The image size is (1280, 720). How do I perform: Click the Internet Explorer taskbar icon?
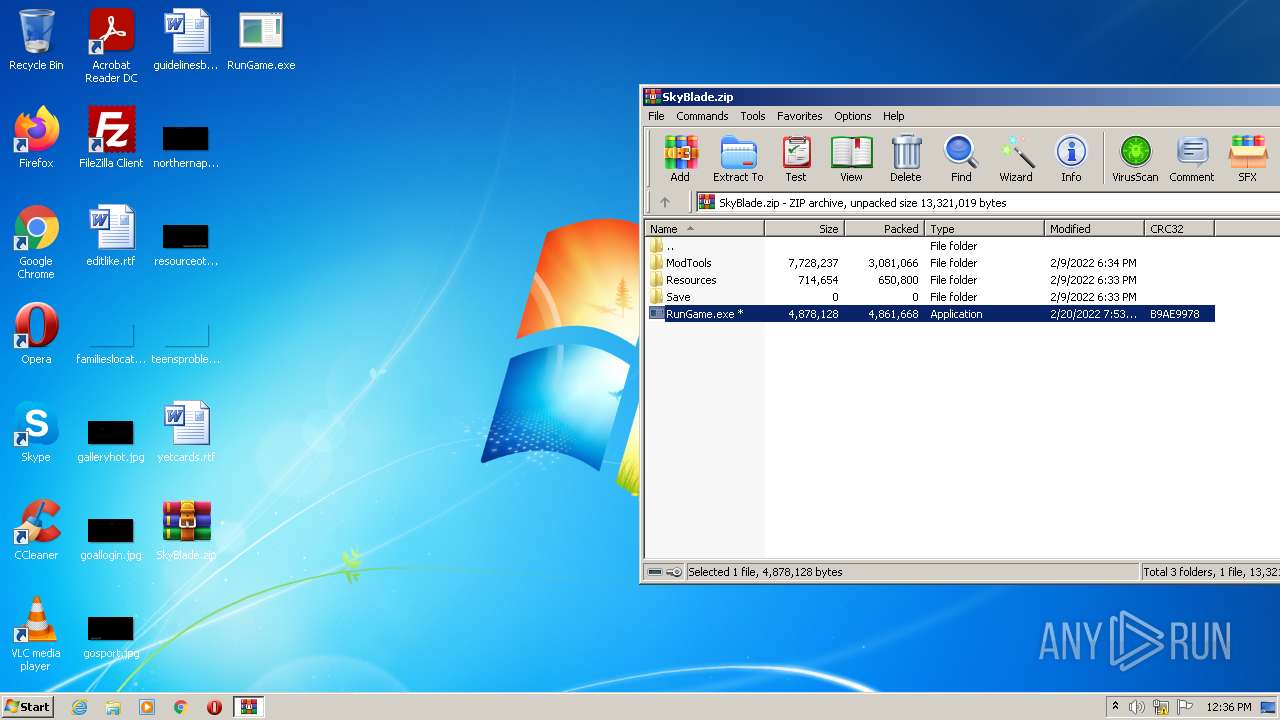point(79,707)
